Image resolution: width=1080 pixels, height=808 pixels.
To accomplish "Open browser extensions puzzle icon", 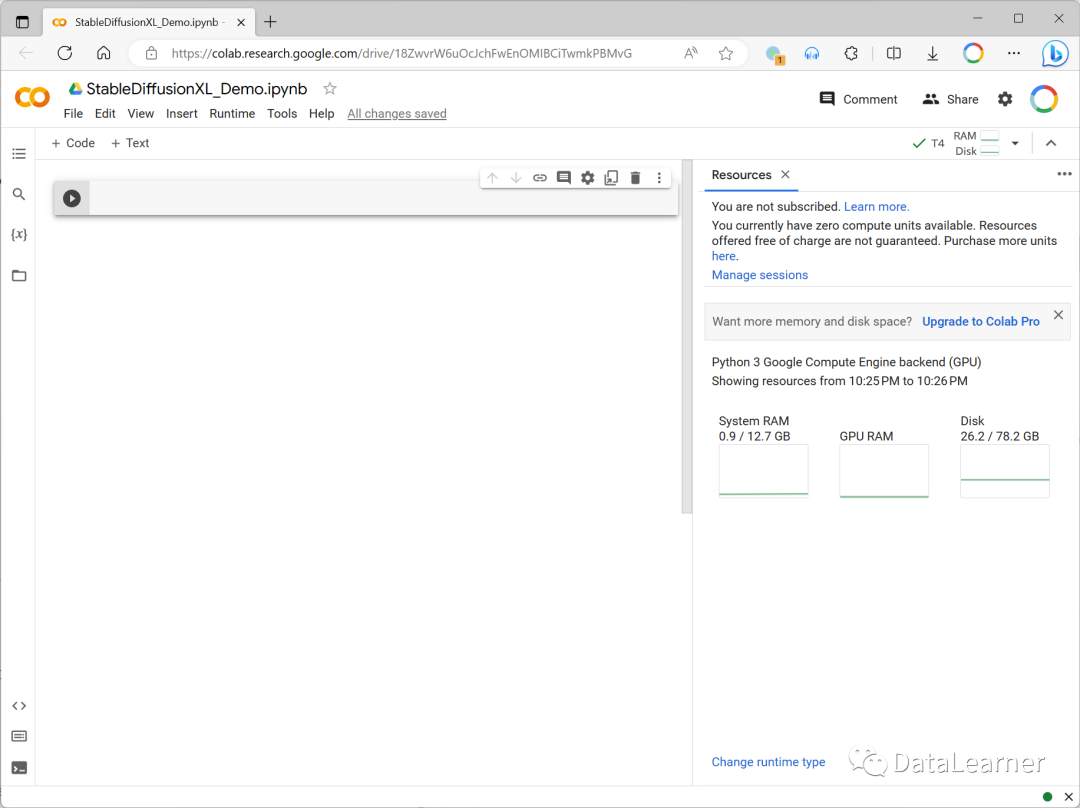I will [x=851, y=53].
